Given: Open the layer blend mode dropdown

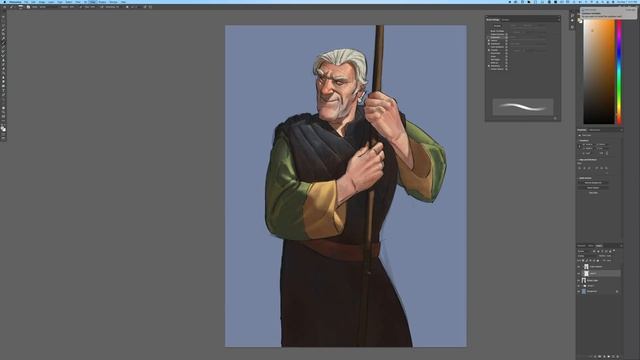Looking at the screenshot, I should (587, 256).
